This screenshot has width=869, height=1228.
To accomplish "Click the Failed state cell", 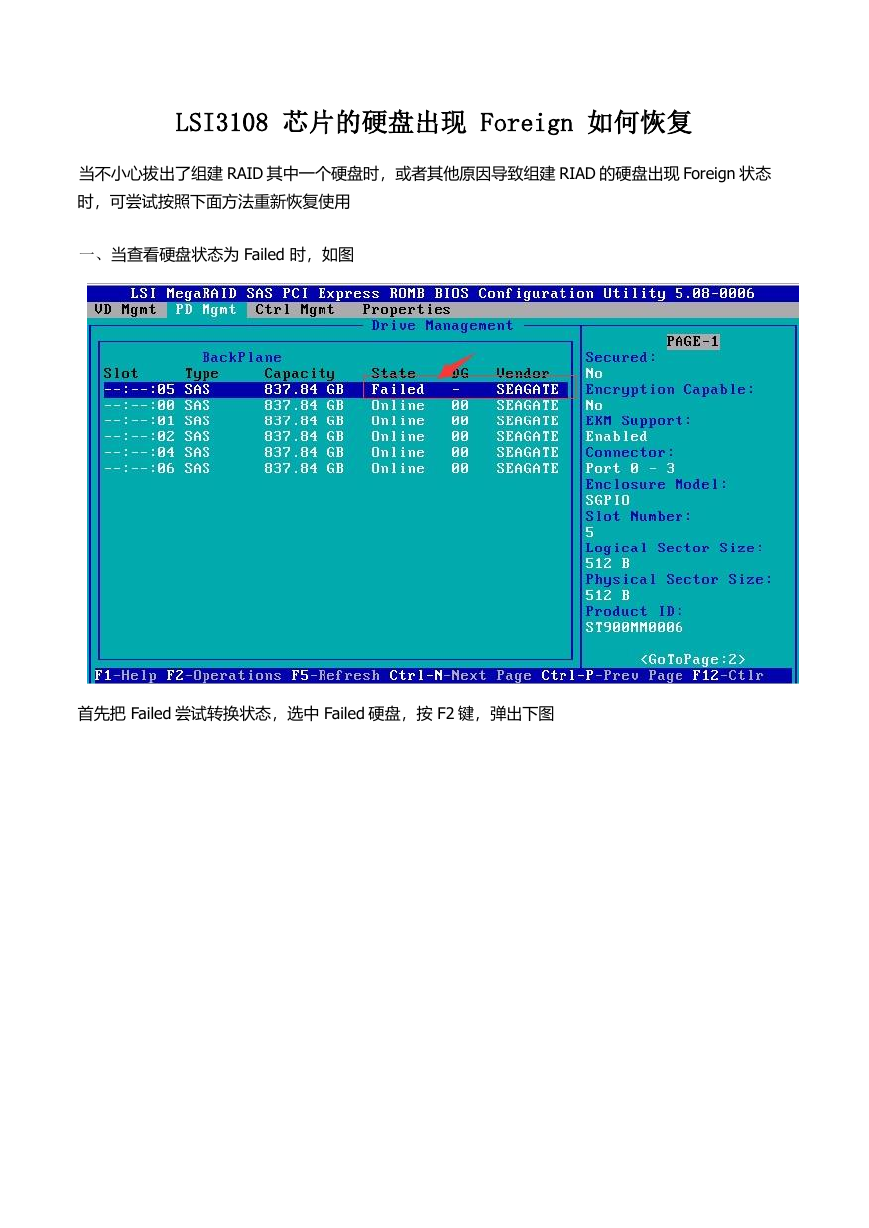I will coord(398,389).
